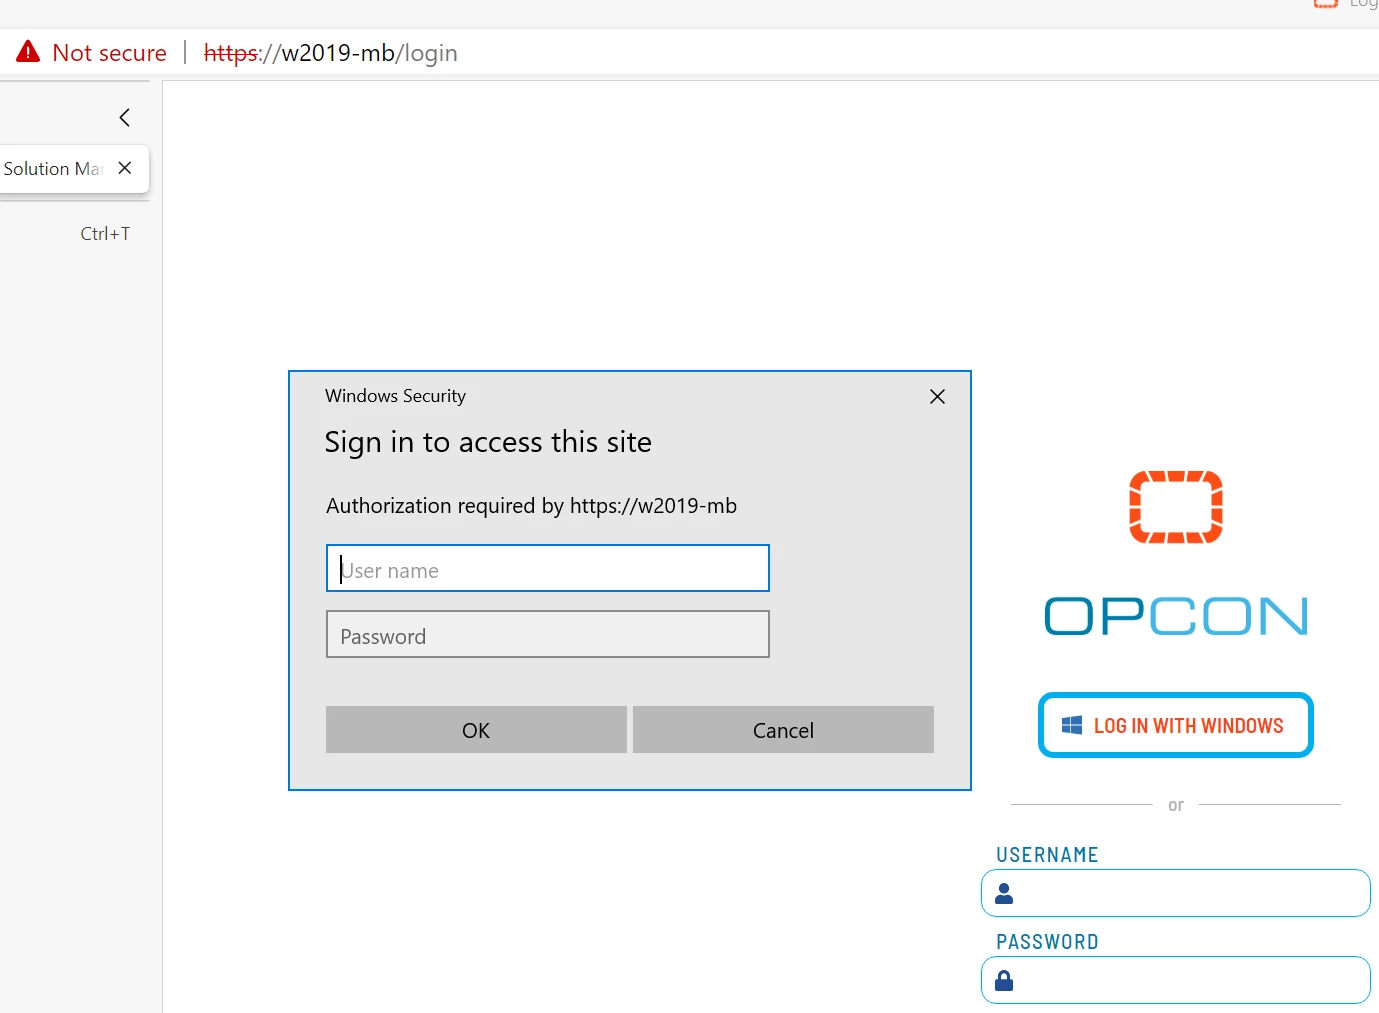The image size is (1379, 1013).
Task: Focus the User name field in the dialog
Action: 548,568
